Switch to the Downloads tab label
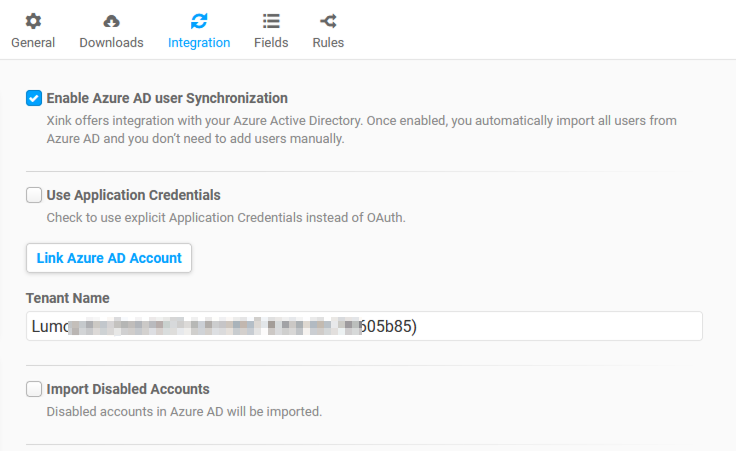Screen dimensions: 736x451 (x=111, y=43)
